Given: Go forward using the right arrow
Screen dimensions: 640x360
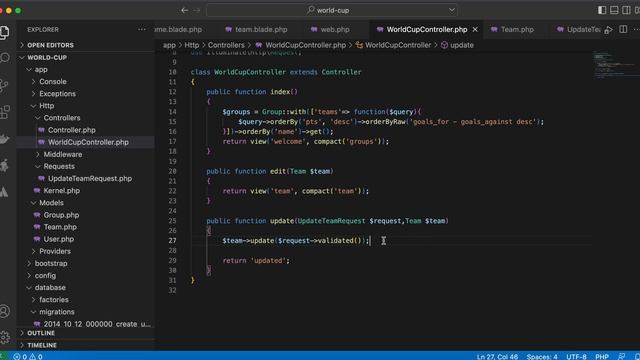Looking at the screenshot, I should click(197, 10).
